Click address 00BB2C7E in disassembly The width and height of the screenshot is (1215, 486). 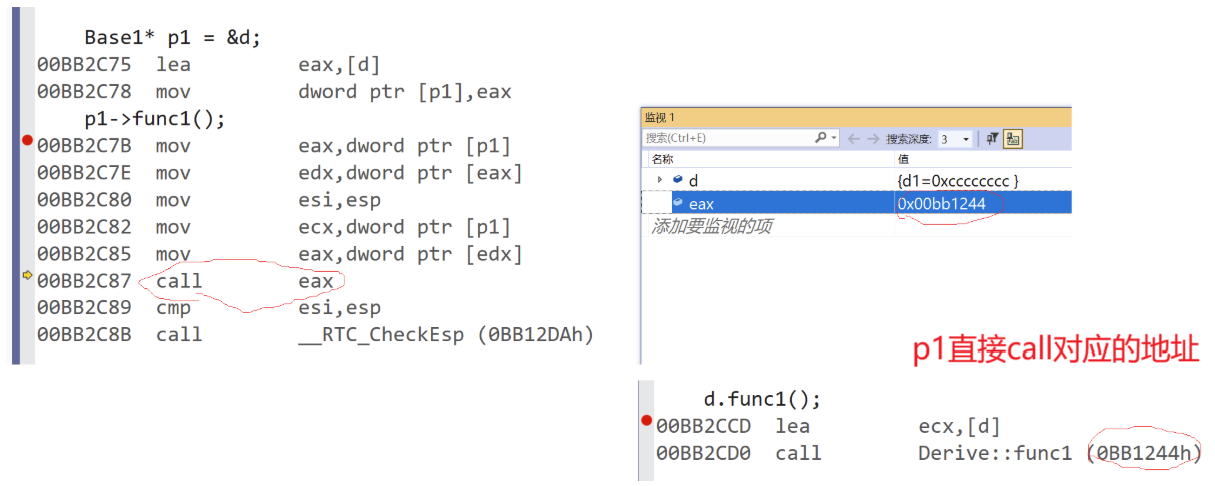[84, 173]
